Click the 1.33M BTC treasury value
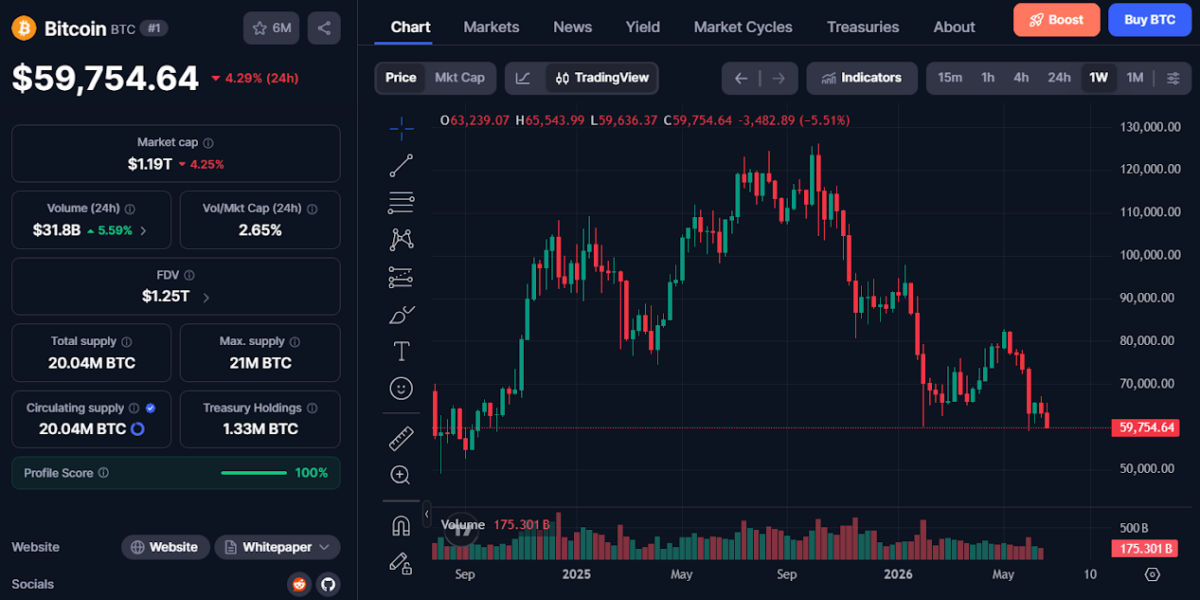Image resolution: width=1200 pixels, height=600 pixels. click(260, 429)
